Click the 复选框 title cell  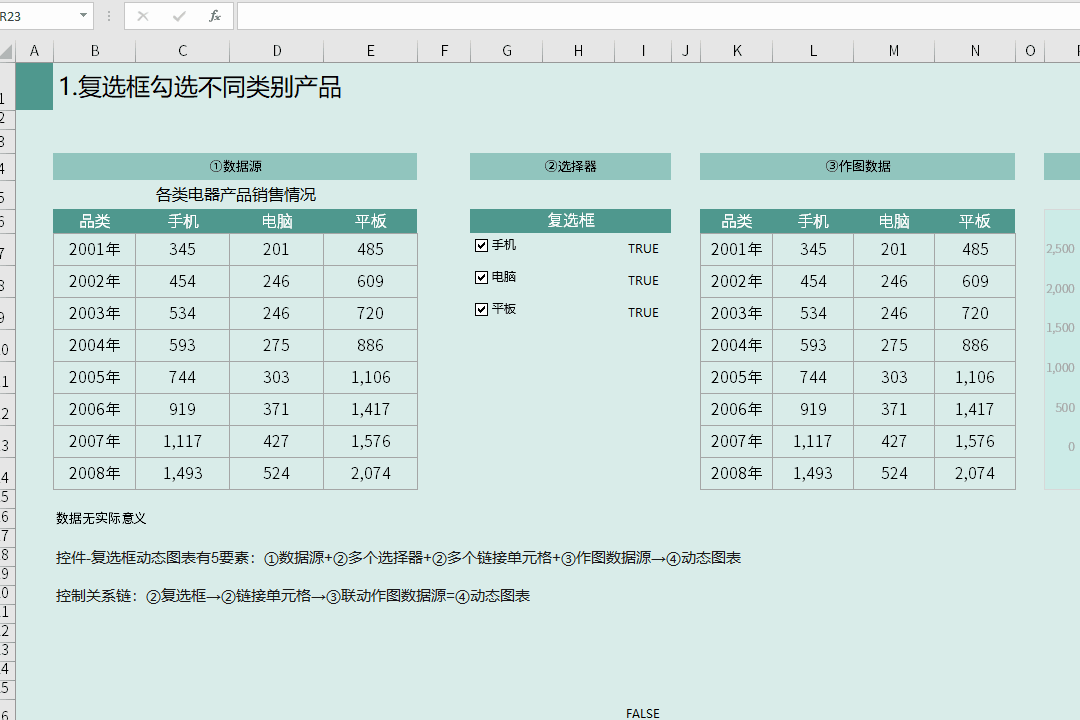(x=570, y=220)
